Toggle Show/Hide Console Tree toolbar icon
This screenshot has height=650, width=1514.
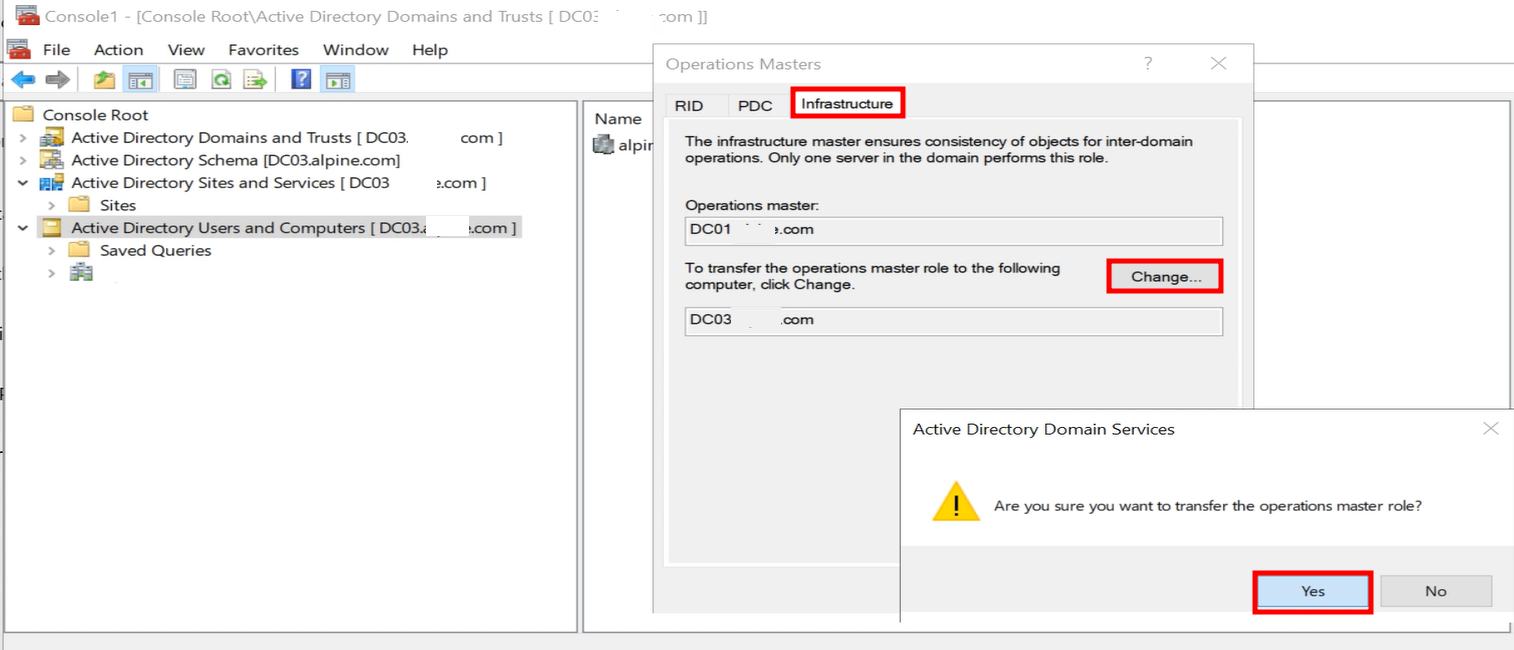[x=140, y=80]
